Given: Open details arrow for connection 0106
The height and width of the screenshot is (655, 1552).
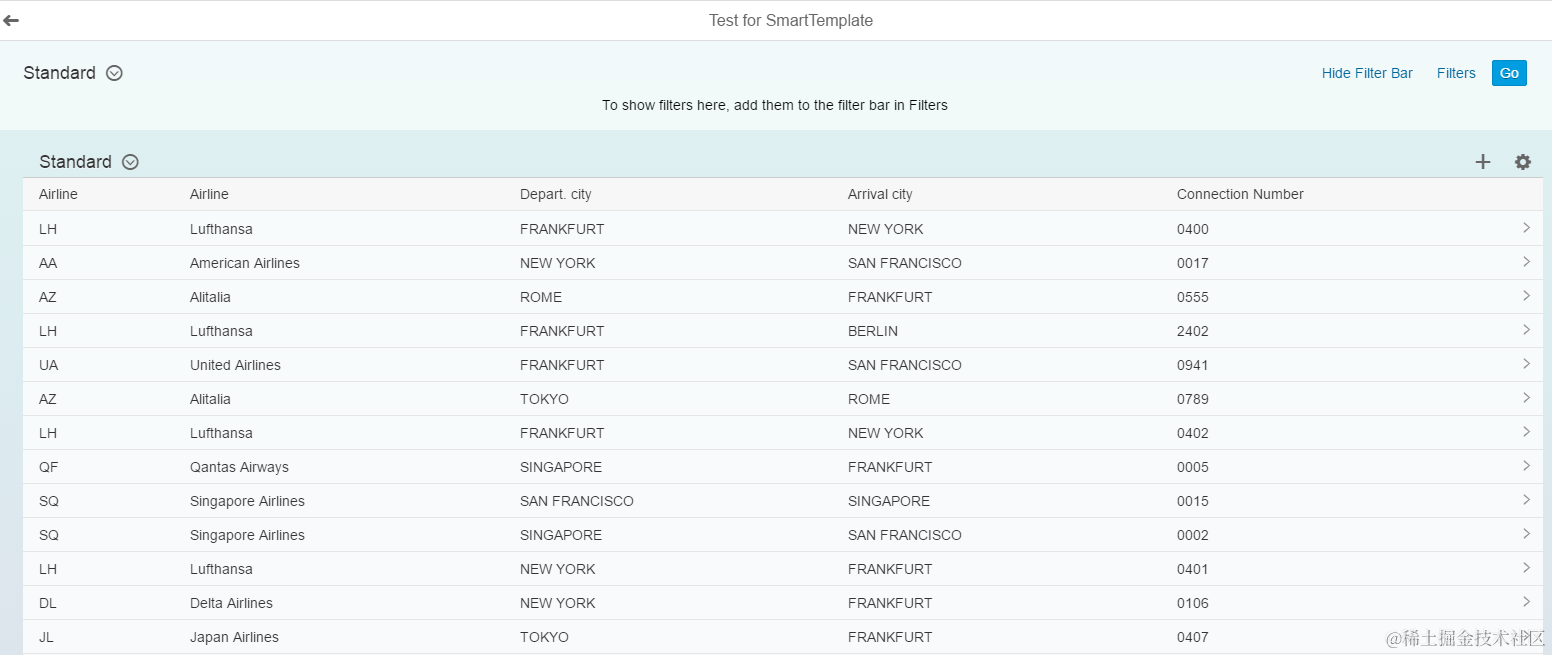Looking at the screenshot, I should point(1526,602).
